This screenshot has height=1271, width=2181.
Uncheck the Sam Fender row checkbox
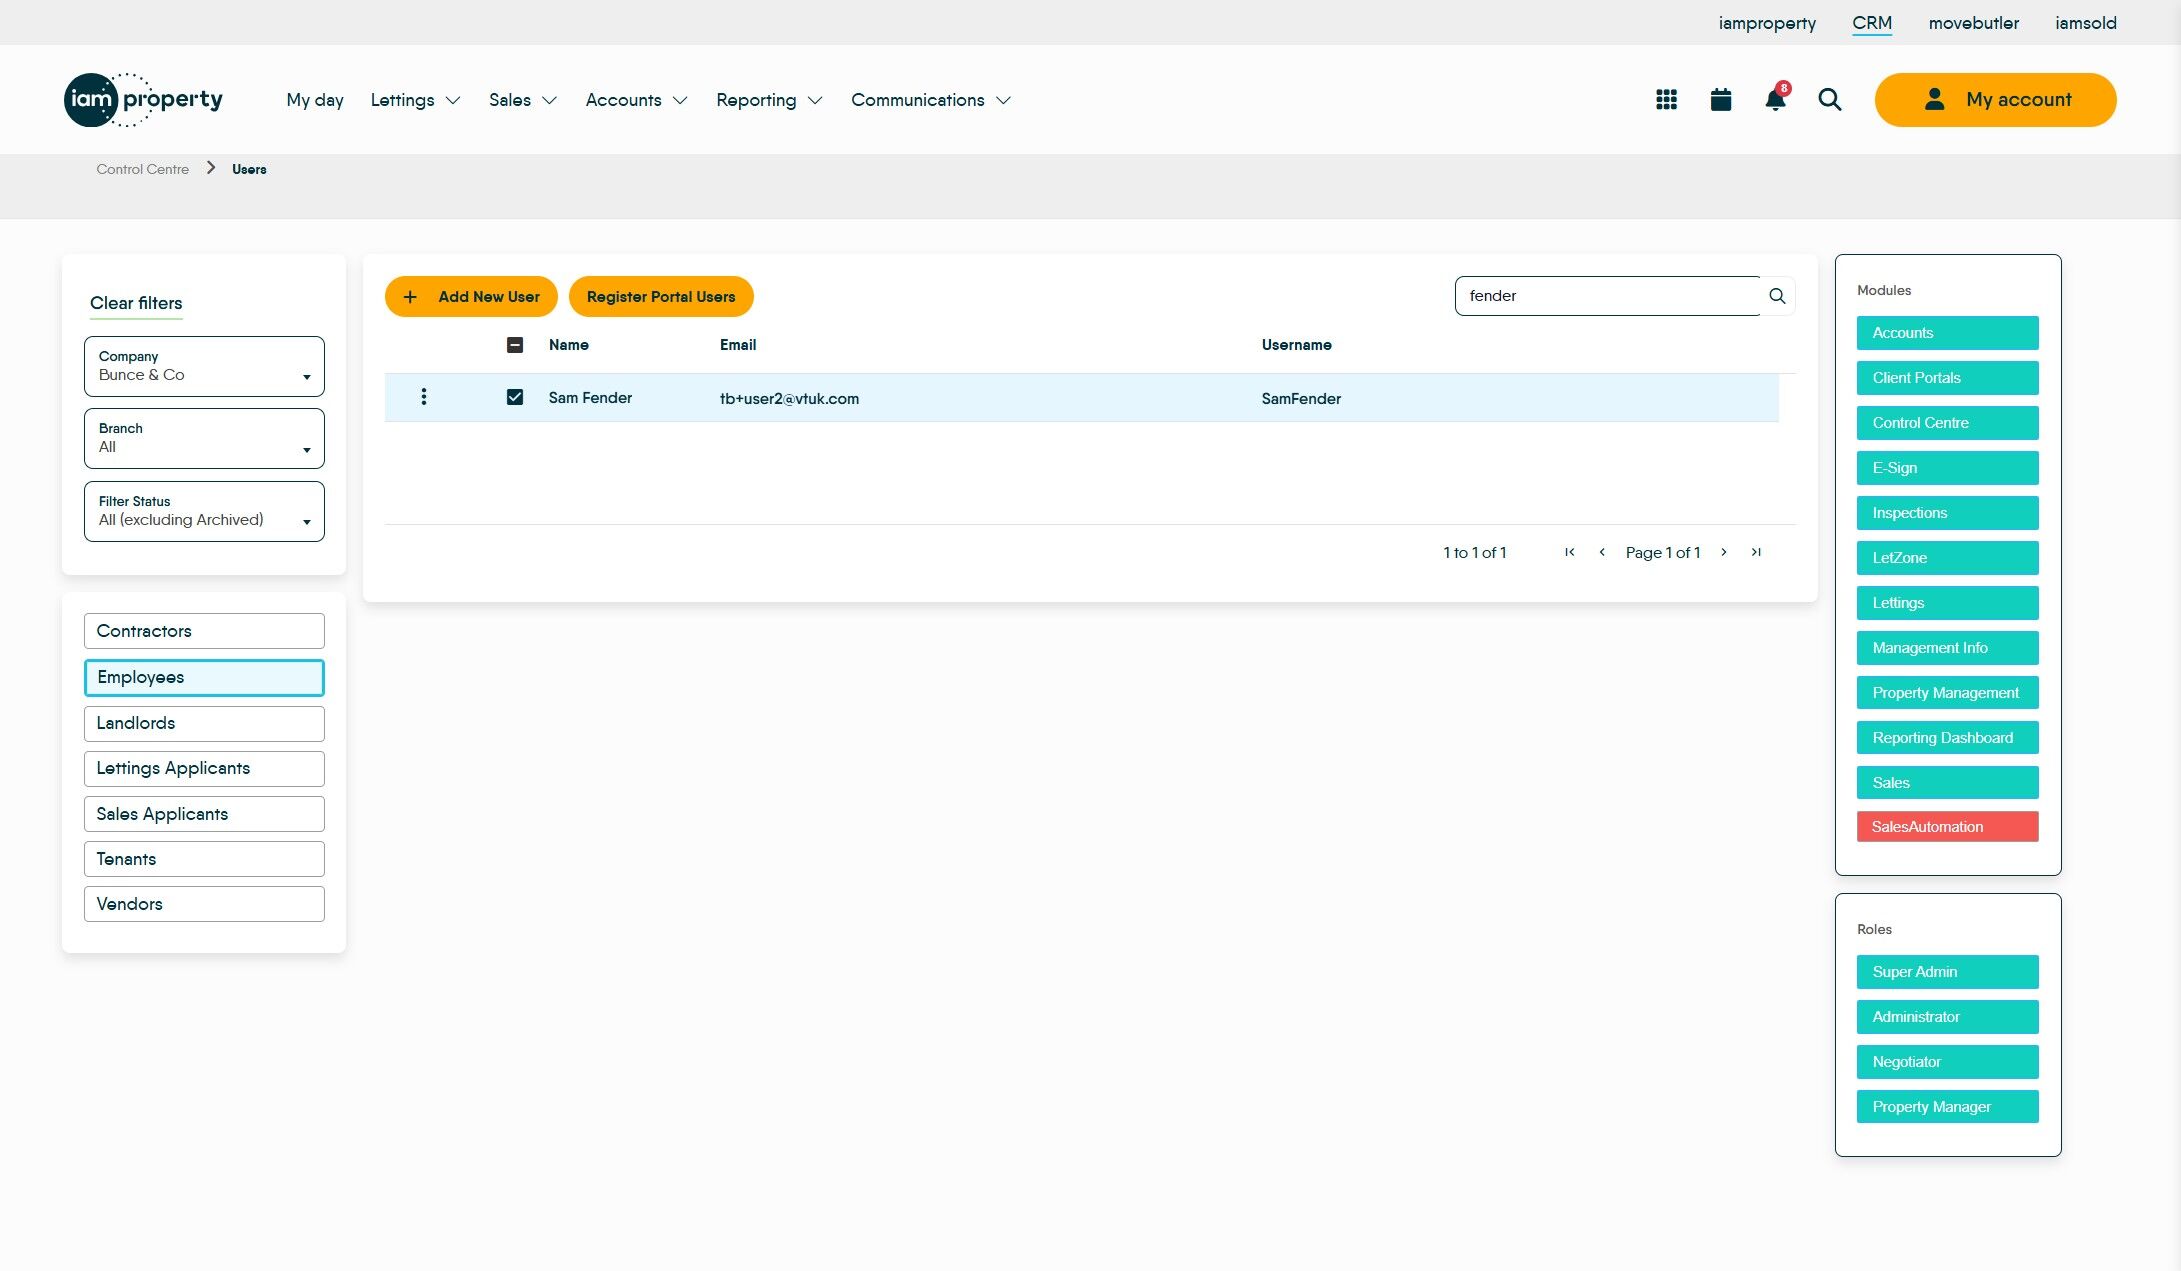[x=515, y=397]
